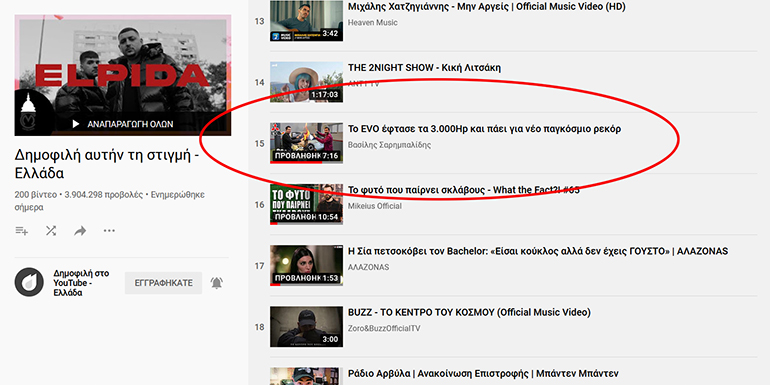Open Δημοφιλή στο YouTube - Ελλάδα channel name
Screen dimensions: 770x385
click(x=81, y=283)
